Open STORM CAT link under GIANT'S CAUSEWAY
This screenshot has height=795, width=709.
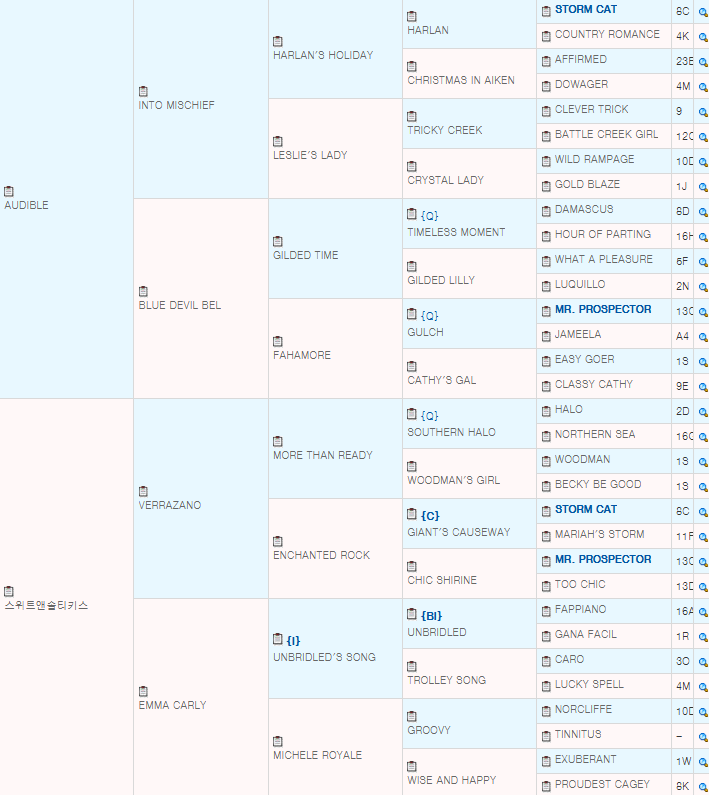pyautogui.click(x=586, y=509)
